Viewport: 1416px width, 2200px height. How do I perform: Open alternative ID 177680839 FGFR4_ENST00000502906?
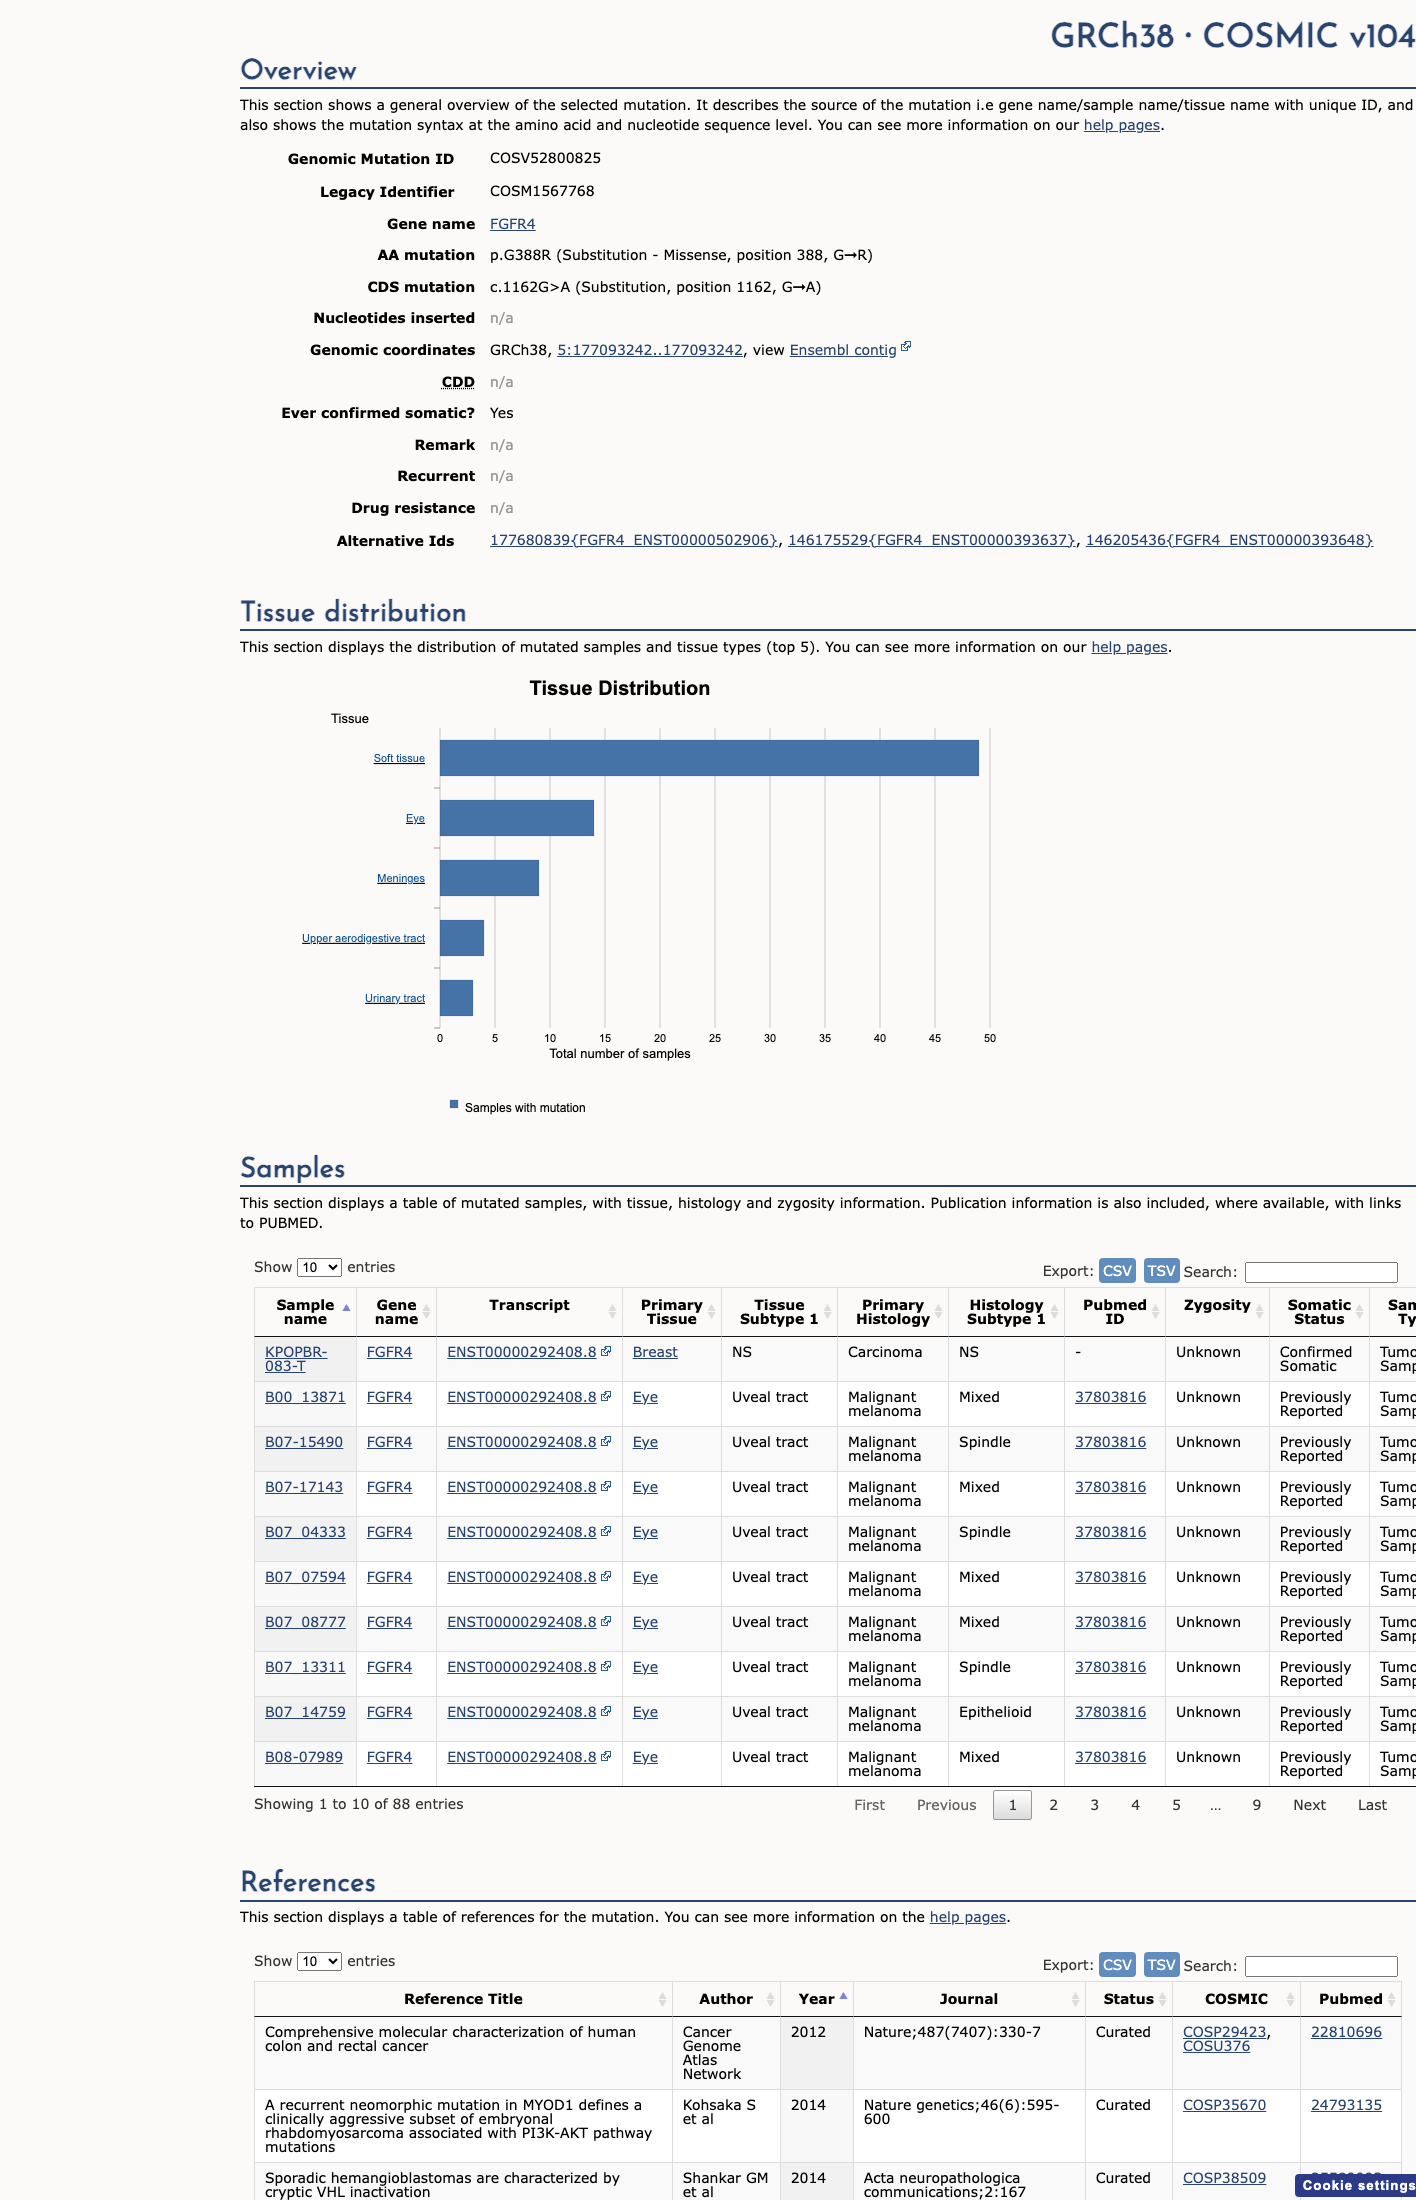[633, 540]
